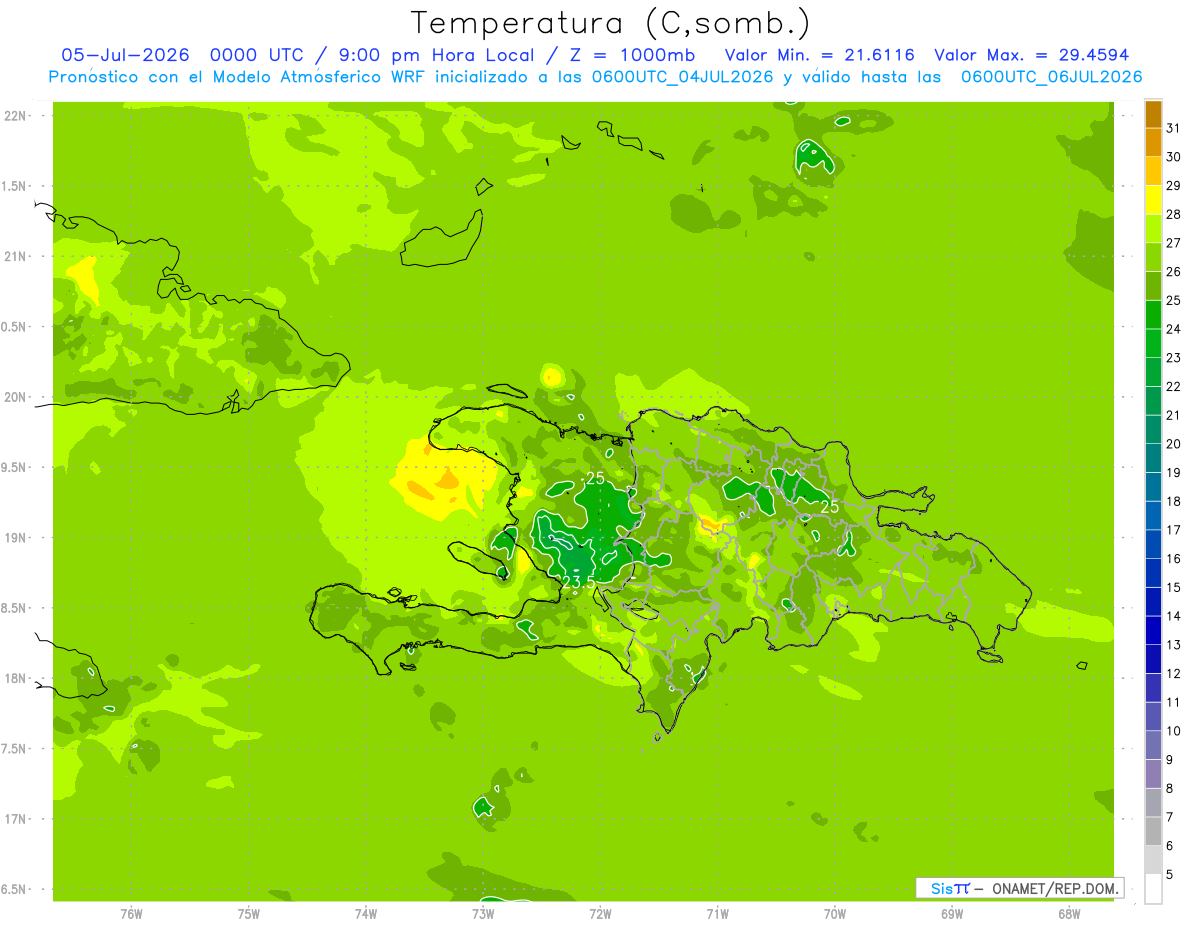1200x927 pixels.
Task: Click the '73W' longitude axis label
Action: point(483,914)
